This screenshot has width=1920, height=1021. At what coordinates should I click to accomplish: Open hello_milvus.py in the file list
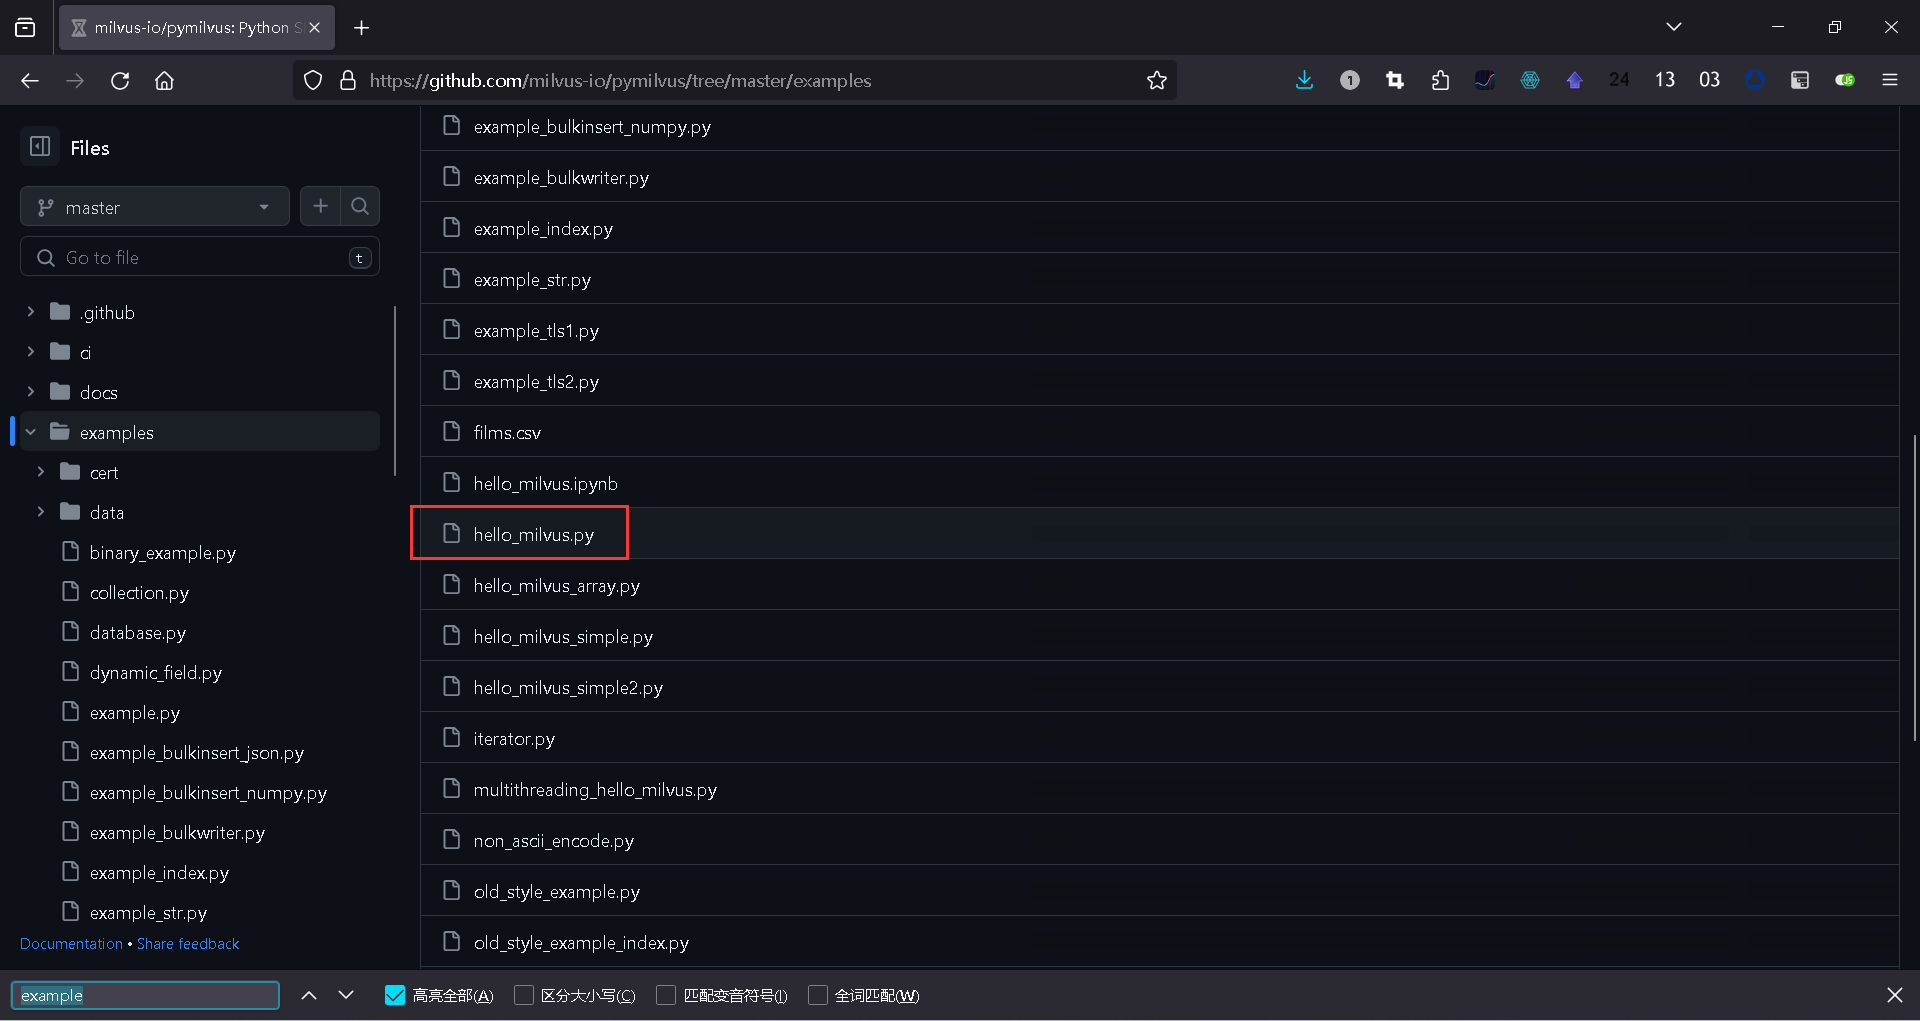534,535
